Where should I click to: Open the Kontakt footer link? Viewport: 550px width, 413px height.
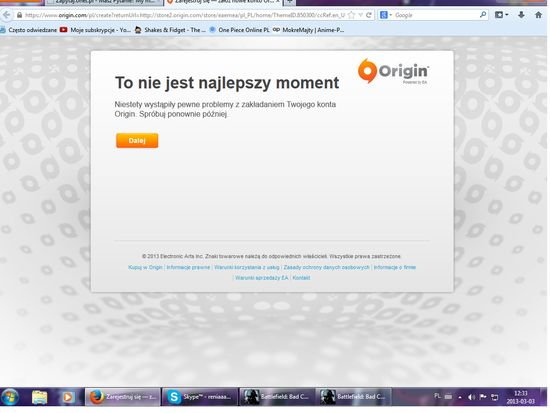tap(301, 278)
